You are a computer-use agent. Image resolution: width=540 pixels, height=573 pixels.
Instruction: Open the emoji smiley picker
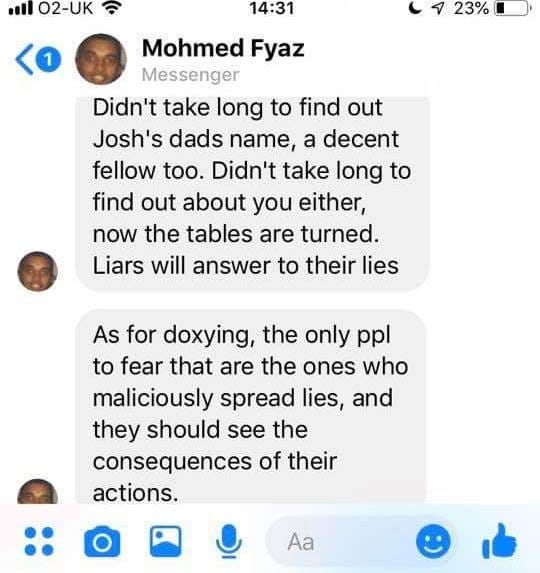tap(433, 541)
